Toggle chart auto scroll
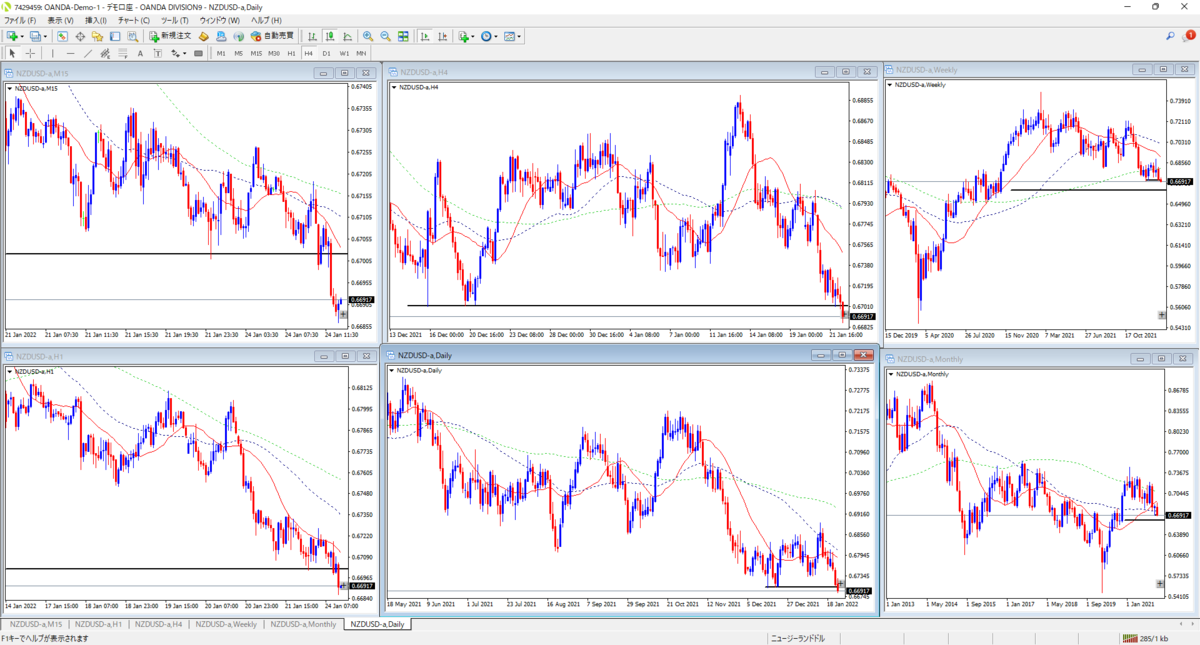The width and height of the screenshot is (1200, 645). pos(424,36)
